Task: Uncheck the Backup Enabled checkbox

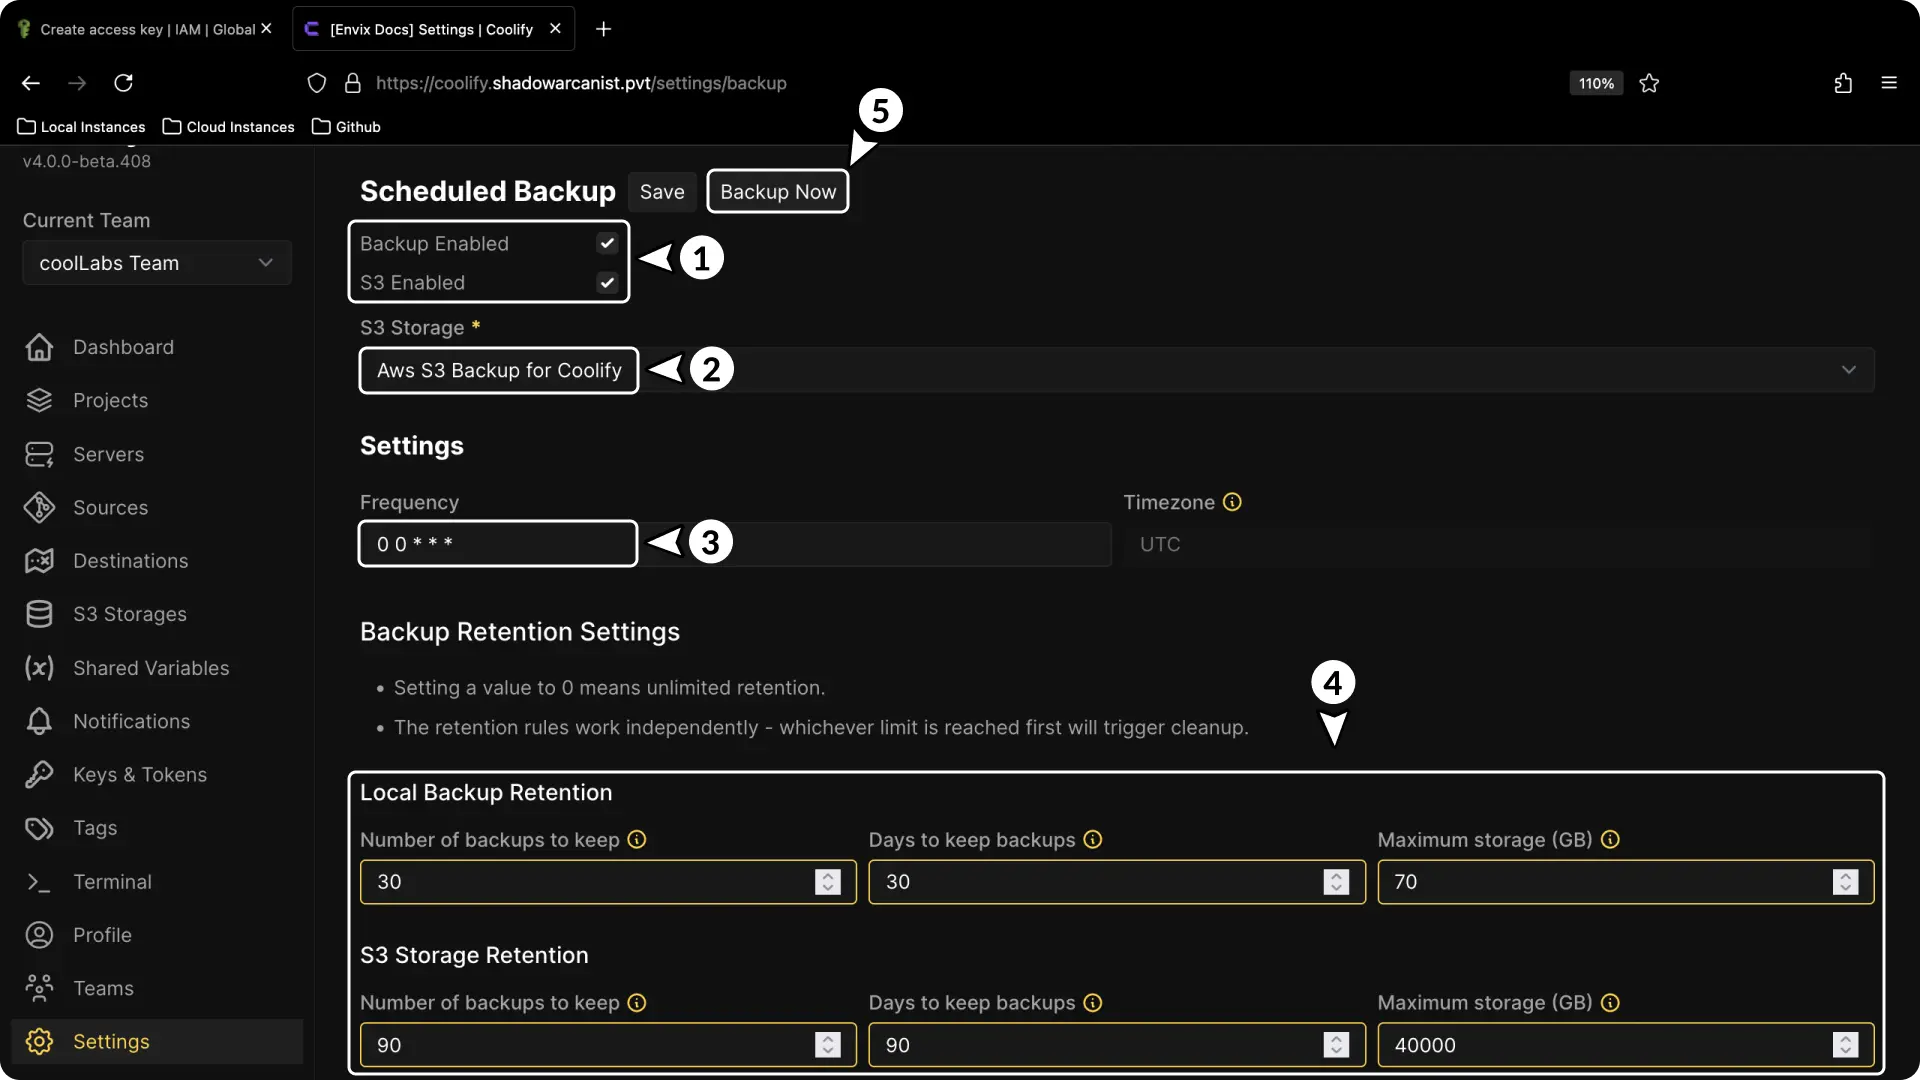Action: point(607,242)
